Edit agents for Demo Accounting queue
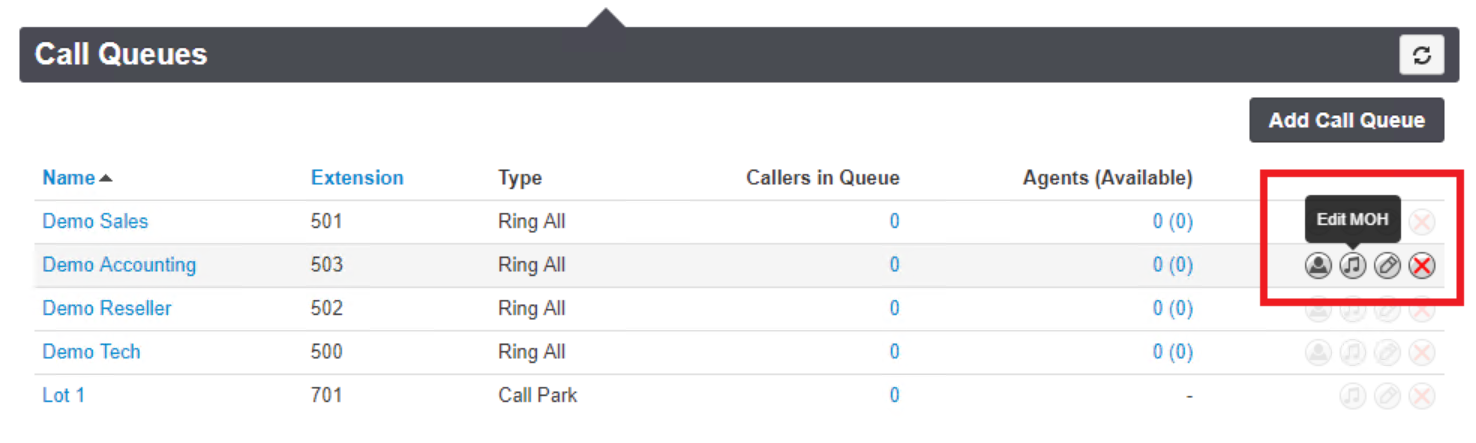The width and height of the screenshot is (1476, 443). pos(1318,266)
